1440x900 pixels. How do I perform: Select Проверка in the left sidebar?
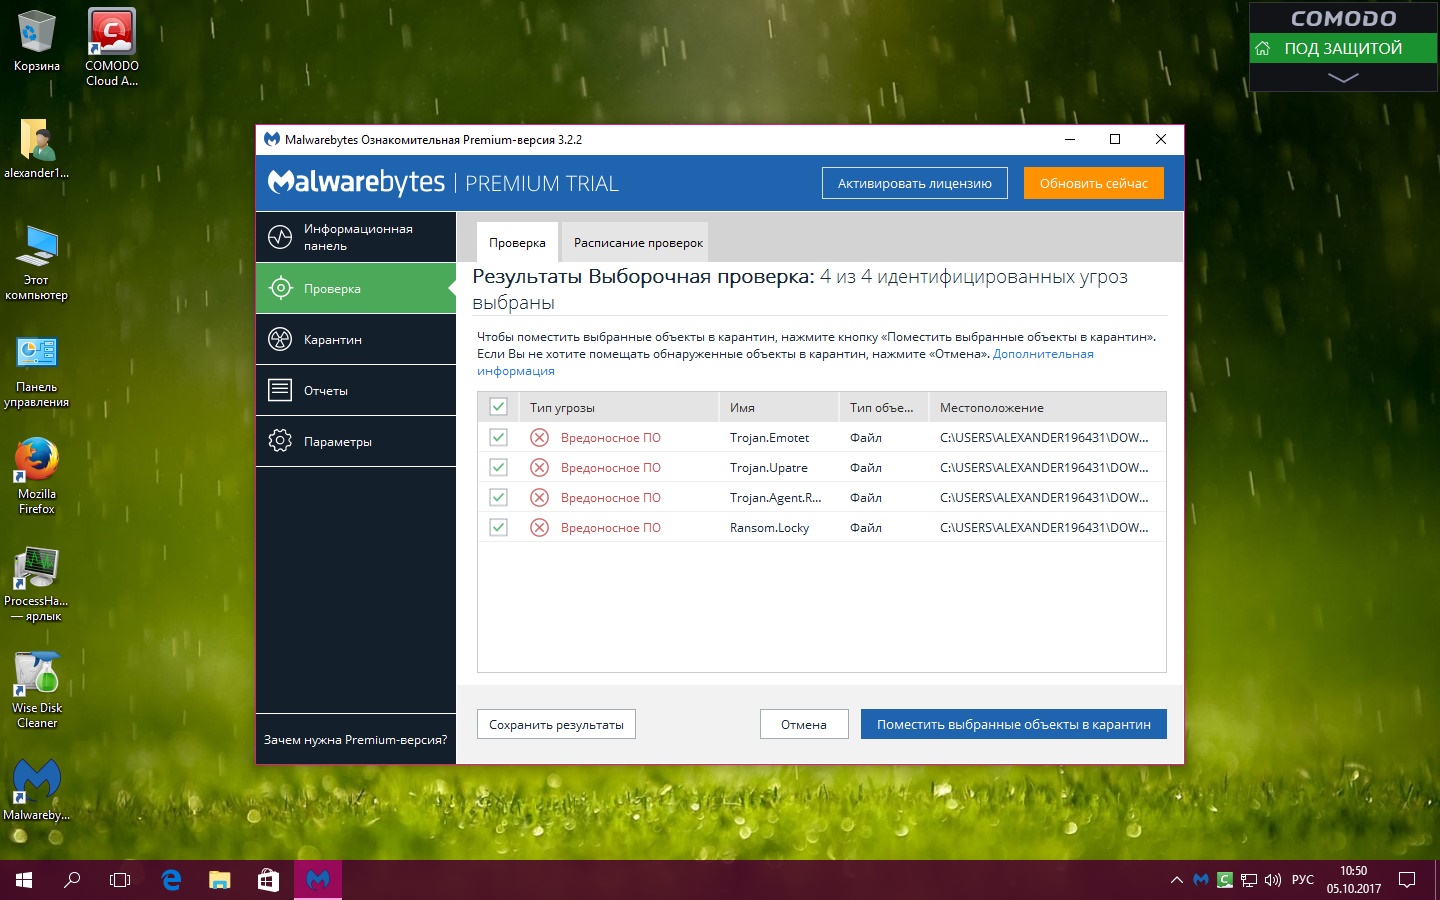pyautogui.click(x=356, y=288)
